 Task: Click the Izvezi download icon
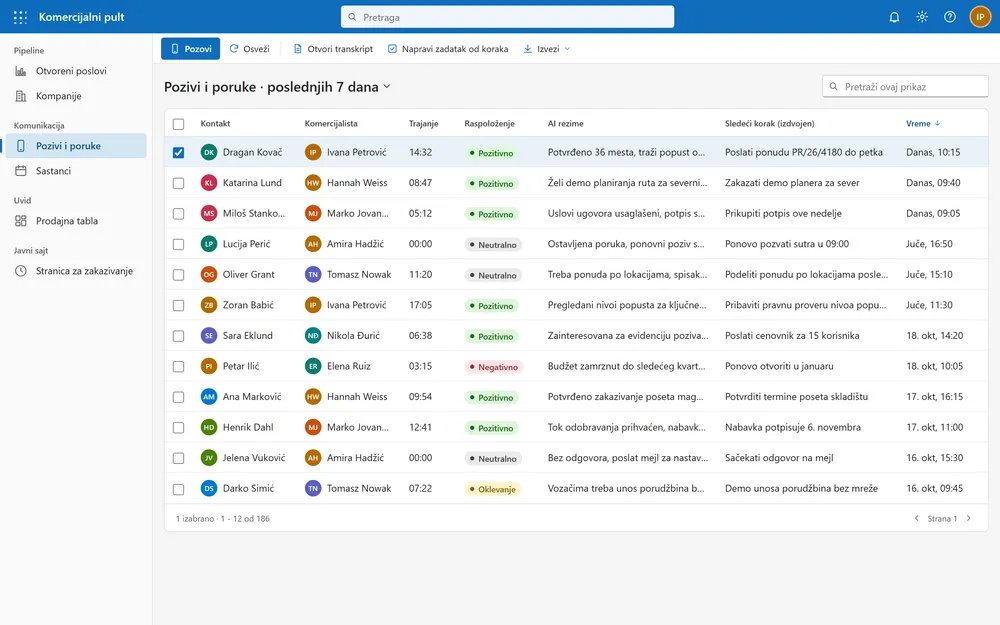tap(527, 48)
